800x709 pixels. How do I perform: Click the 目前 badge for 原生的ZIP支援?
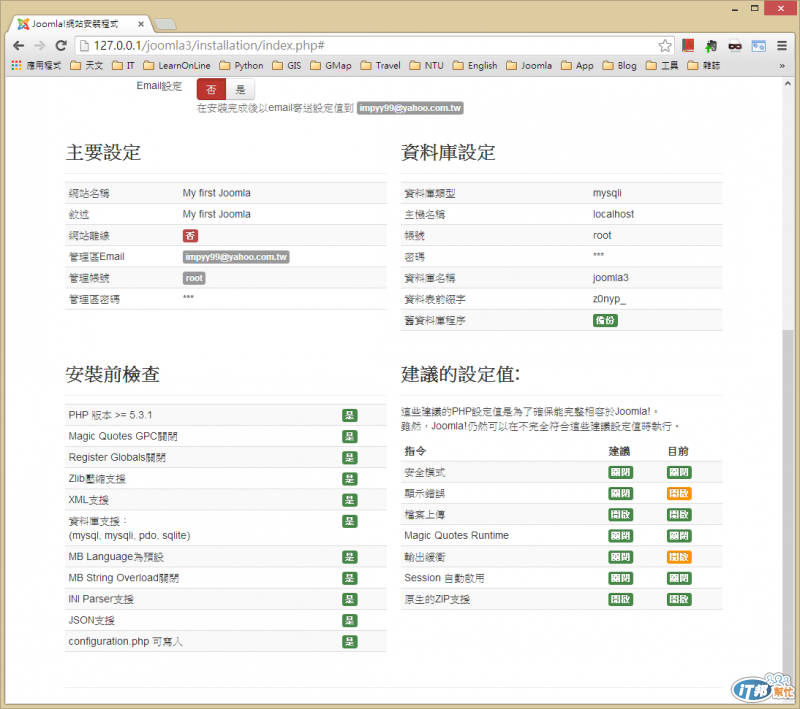(x=679, y=599)
